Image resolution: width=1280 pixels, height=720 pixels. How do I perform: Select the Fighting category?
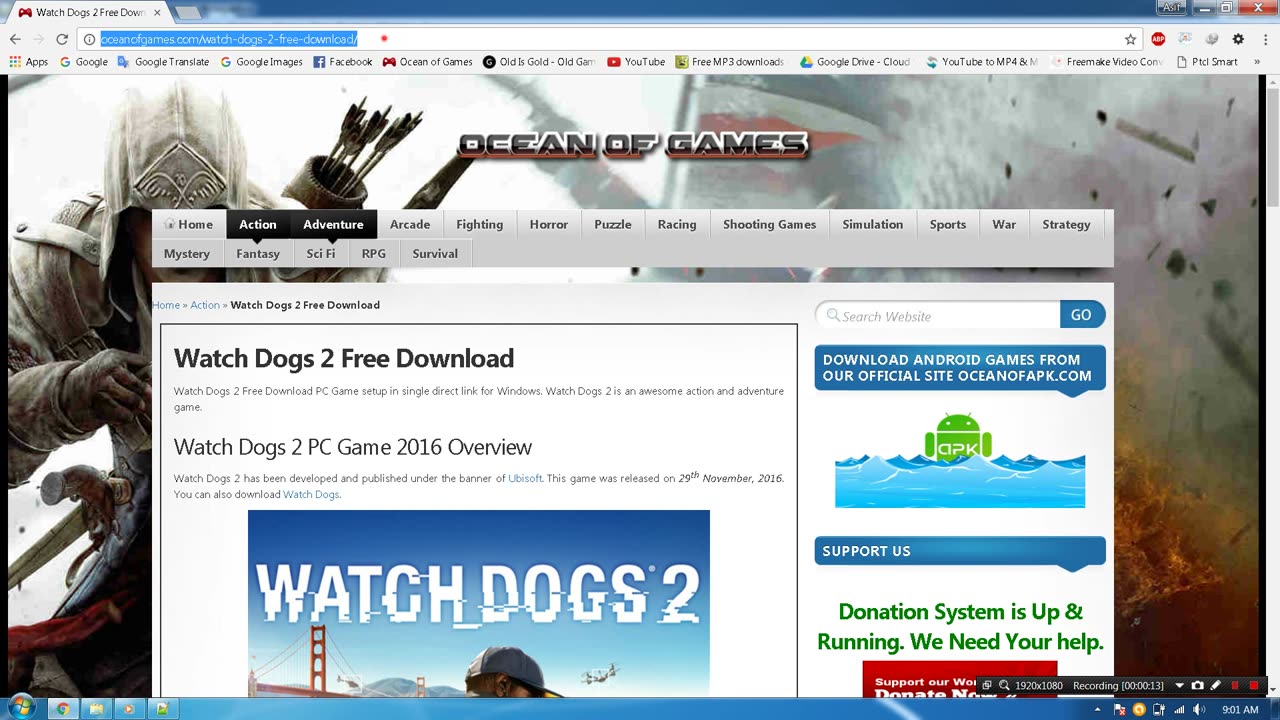pos(480,224)
